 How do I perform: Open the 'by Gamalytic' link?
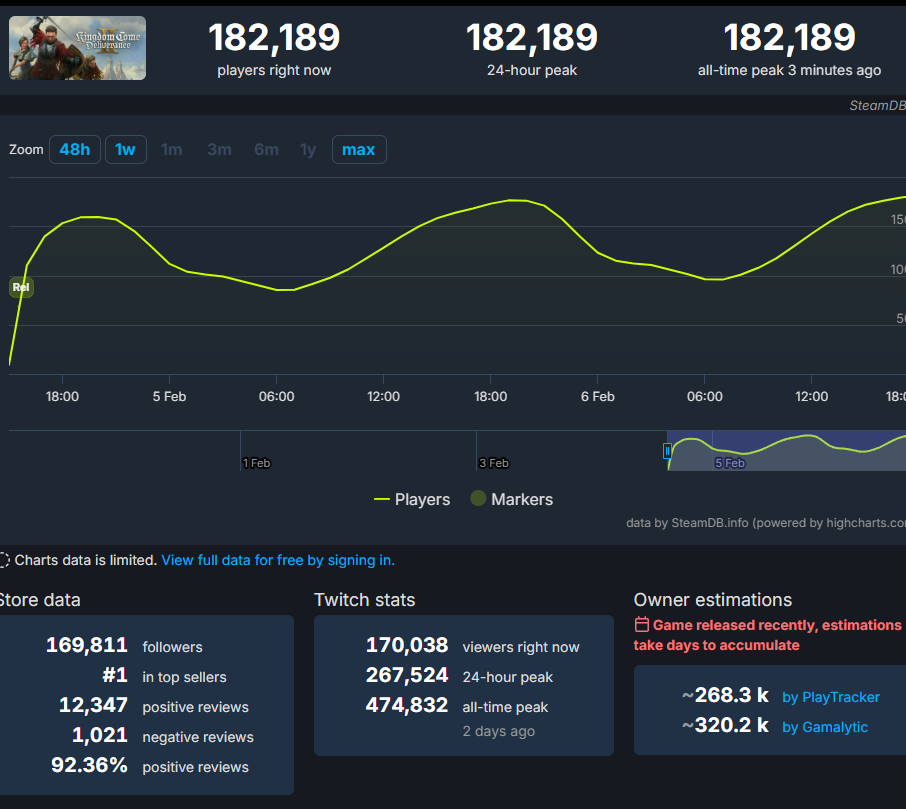(825, 727)
